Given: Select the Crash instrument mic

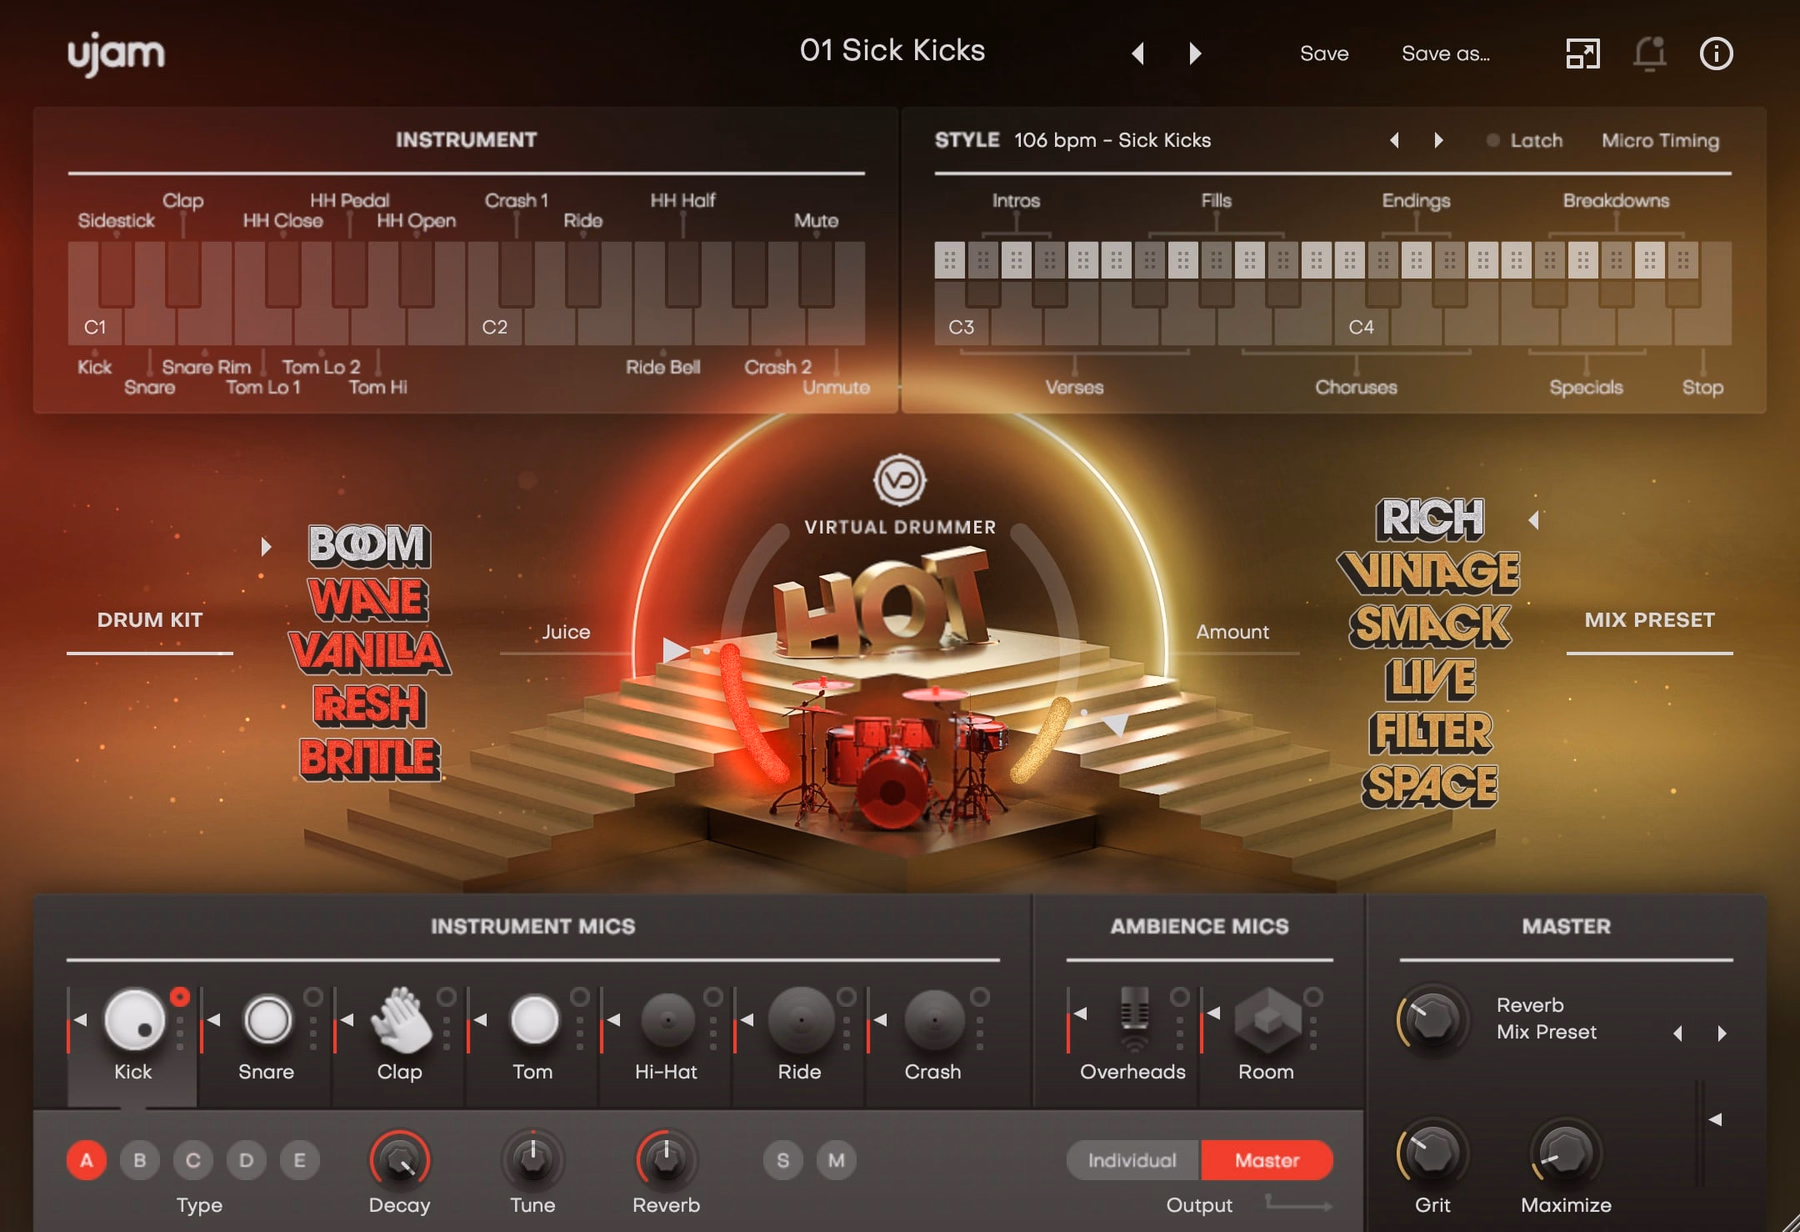Looking at the screenshot, I should point(933,1021).
